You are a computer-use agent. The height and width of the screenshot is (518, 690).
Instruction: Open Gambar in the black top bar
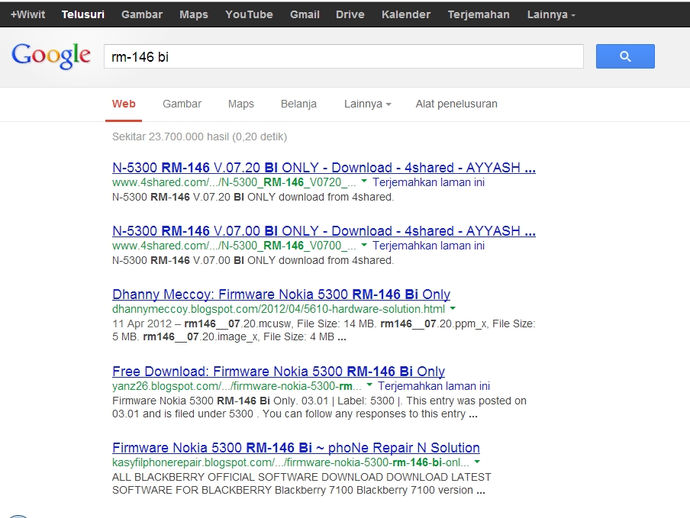click(x=142, y=15)
